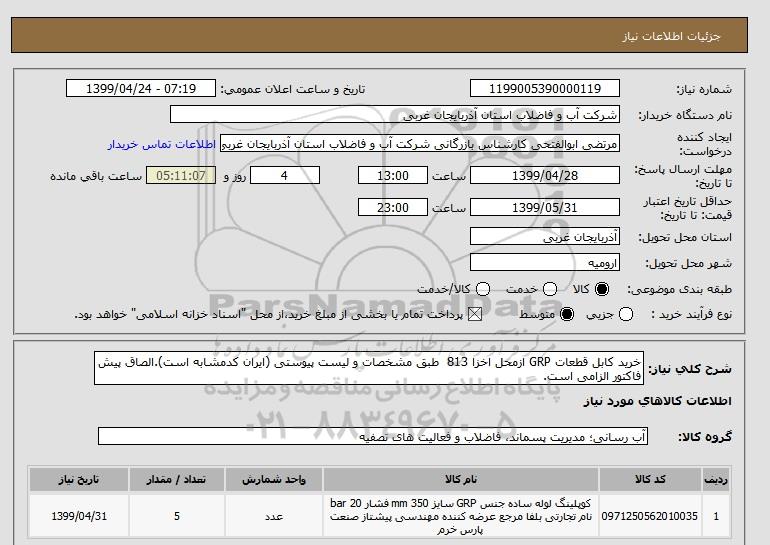Screen dimensions: 770x545
Task: Click the row number 1 cell
Action: [x=716, y=517]
